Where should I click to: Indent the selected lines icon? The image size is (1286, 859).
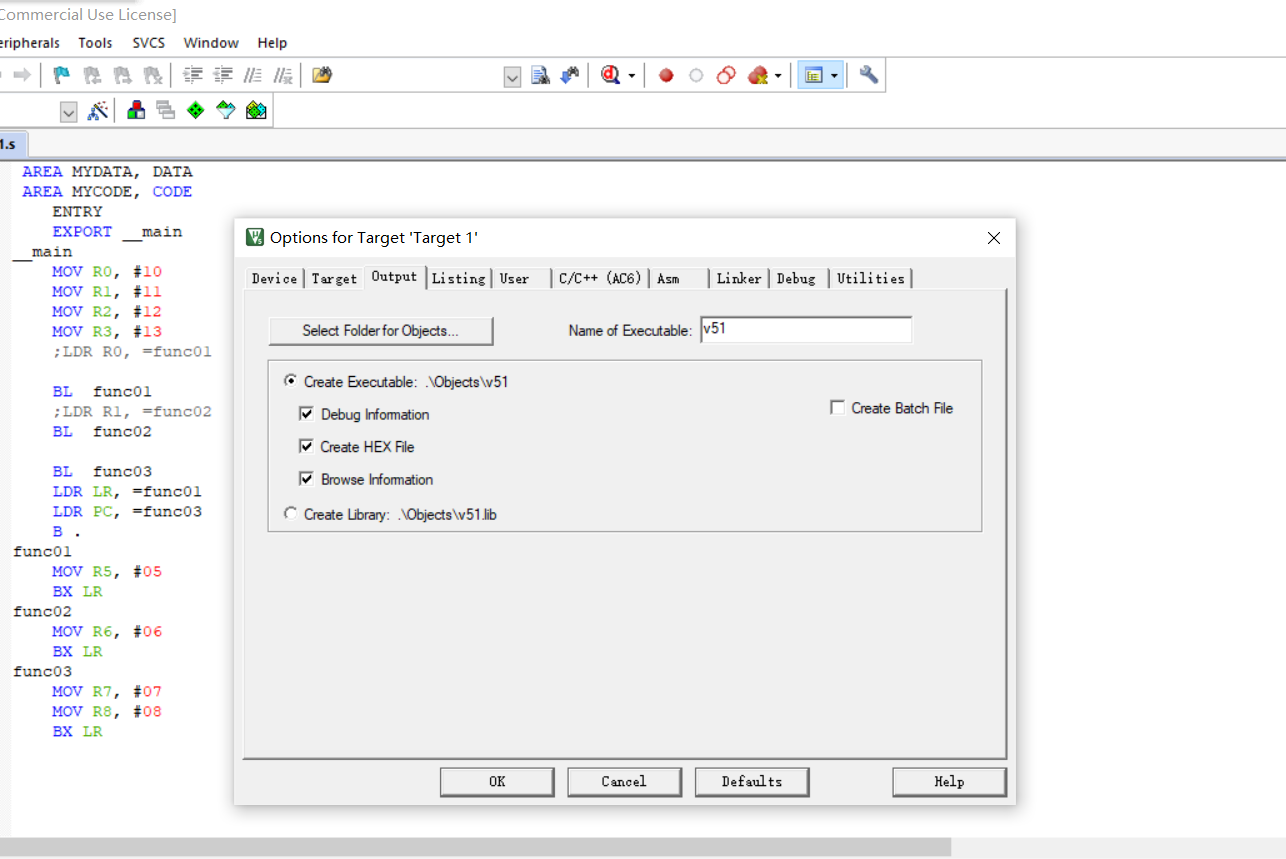pos(193,75)
